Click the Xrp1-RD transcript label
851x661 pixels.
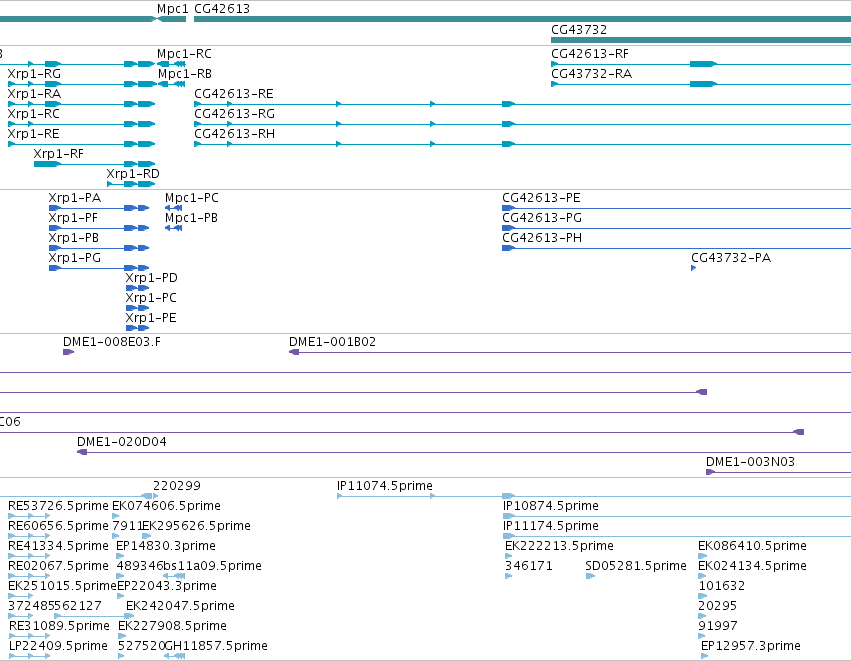133,174
